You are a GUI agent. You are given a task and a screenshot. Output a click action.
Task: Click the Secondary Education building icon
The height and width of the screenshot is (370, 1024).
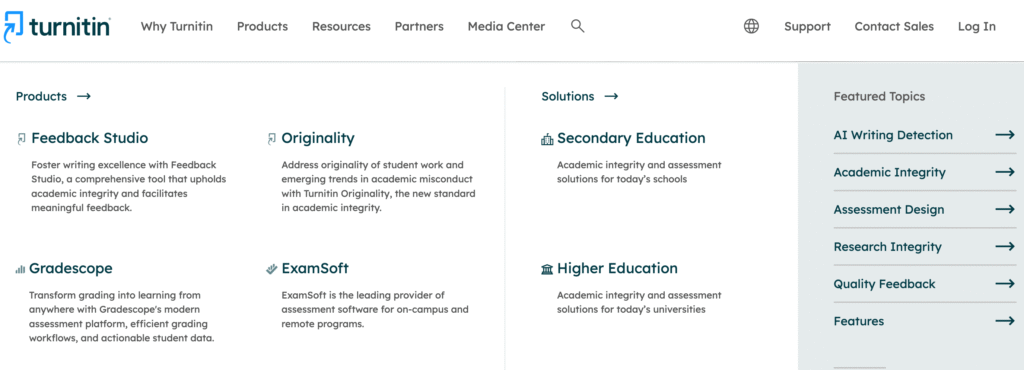pyautogui.click(x=547, y=139)
